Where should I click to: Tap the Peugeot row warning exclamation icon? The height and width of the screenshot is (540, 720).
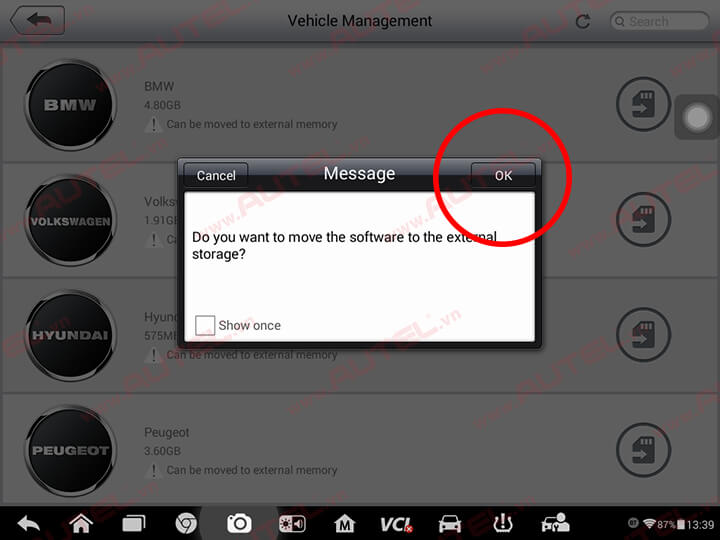pyautogui.click(x=153, y=470)
